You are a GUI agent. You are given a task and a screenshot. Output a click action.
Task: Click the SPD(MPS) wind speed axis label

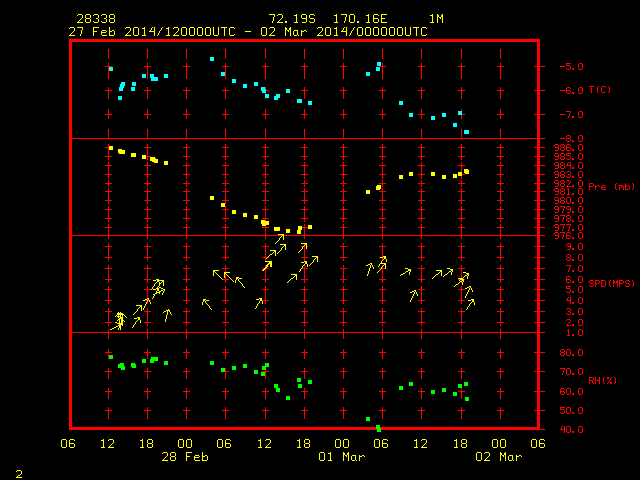click(611, 283)
